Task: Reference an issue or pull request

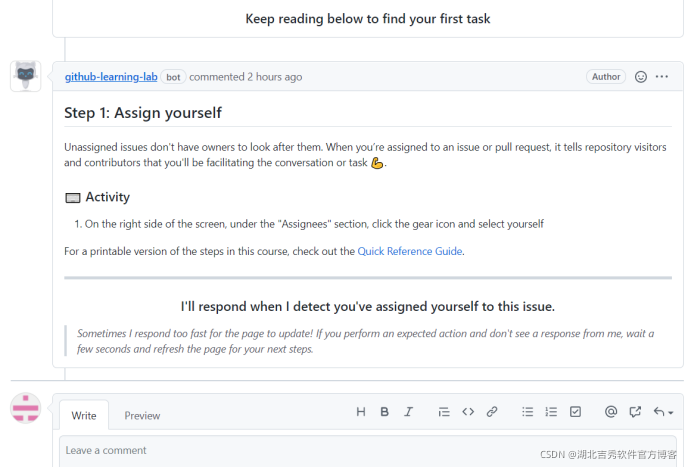Action: tap(635, 412)
